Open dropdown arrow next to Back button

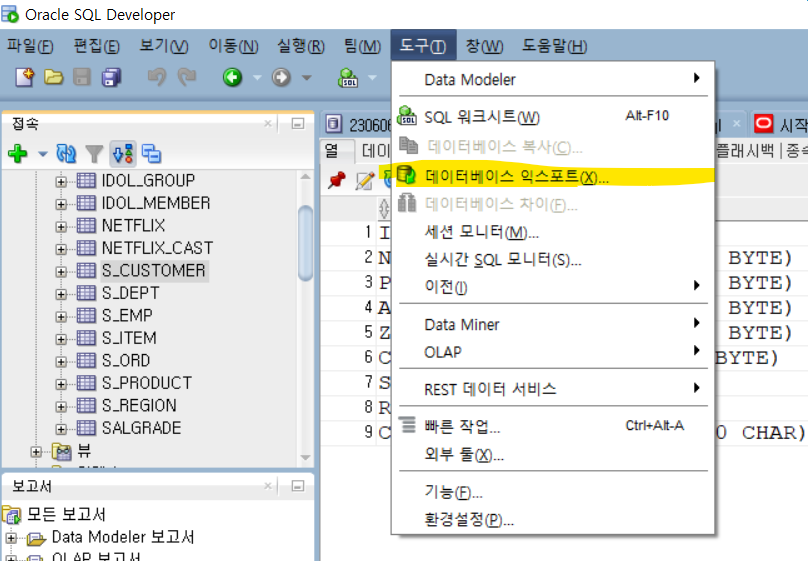[x=257, y=78]
